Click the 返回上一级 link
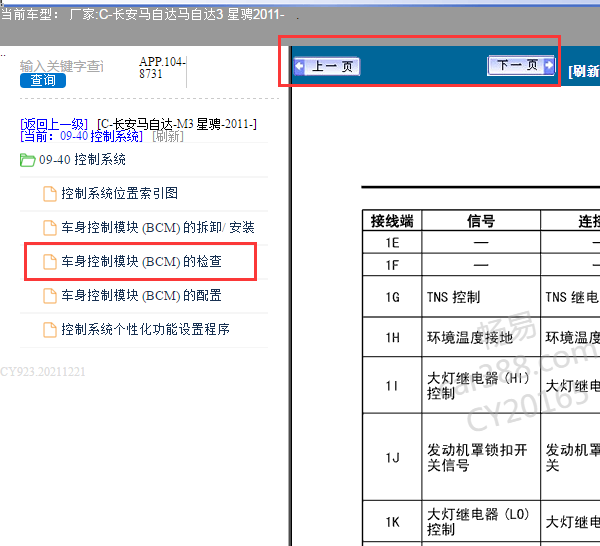This screenshot has width=600, height=546. pos(54,124)
